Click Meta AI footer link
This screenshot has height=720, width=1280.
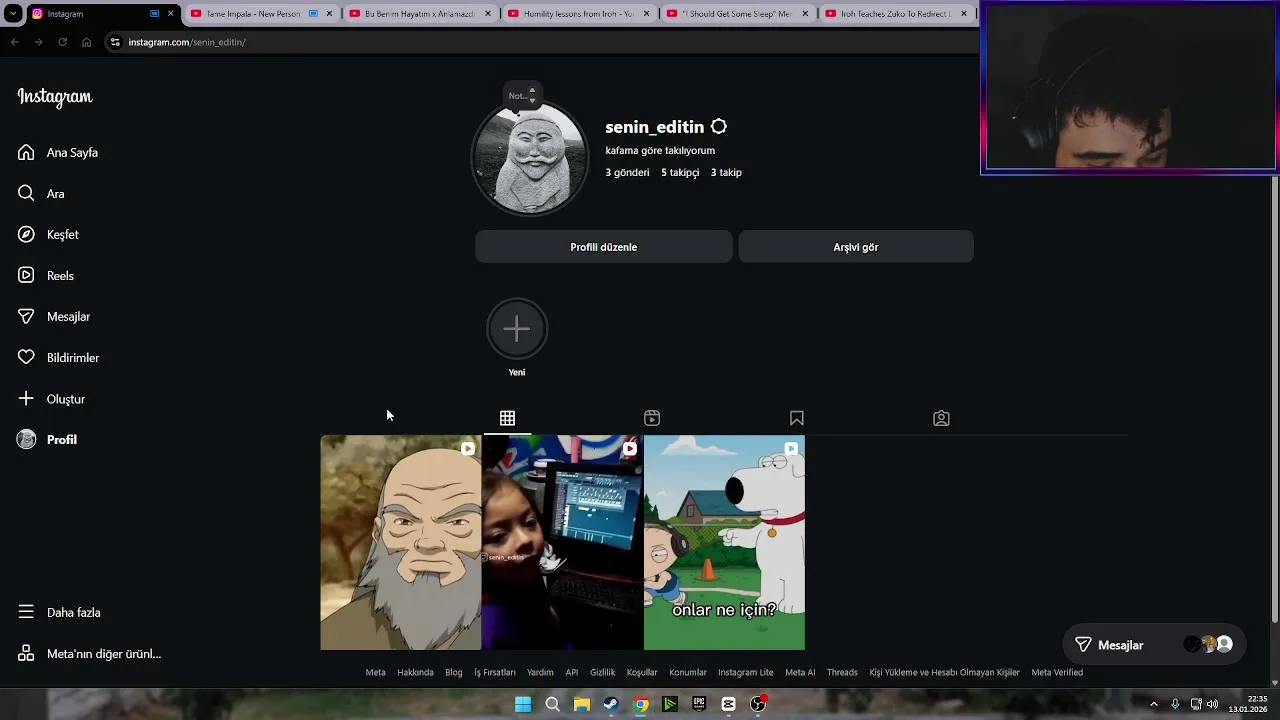click(x=800, y=672)
